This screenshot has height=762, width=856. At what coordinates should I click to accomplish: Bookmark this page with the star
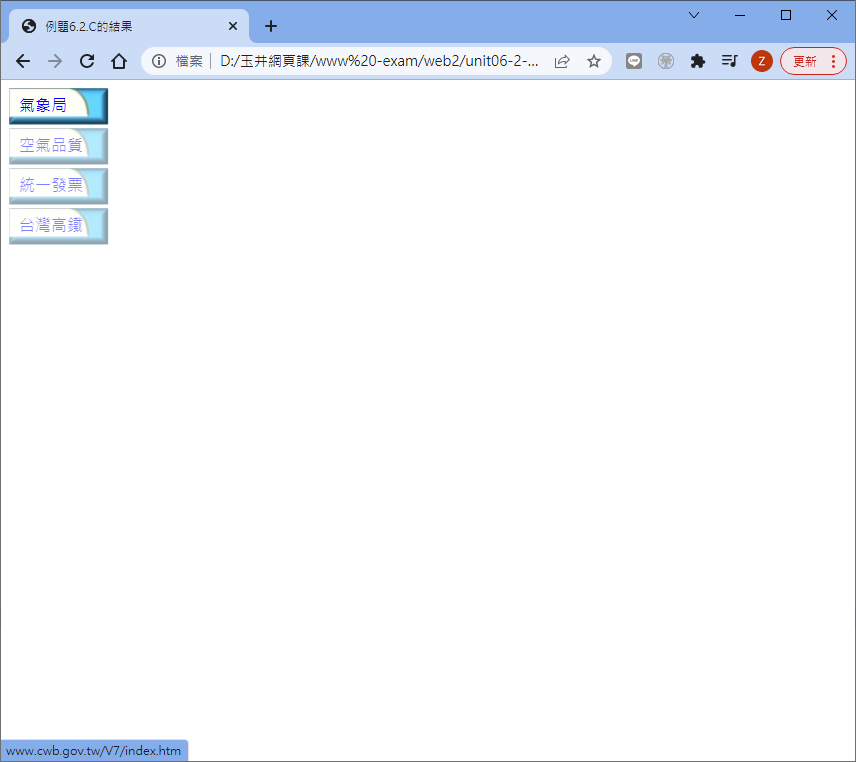pyautogui.click(x=594, y=61)
